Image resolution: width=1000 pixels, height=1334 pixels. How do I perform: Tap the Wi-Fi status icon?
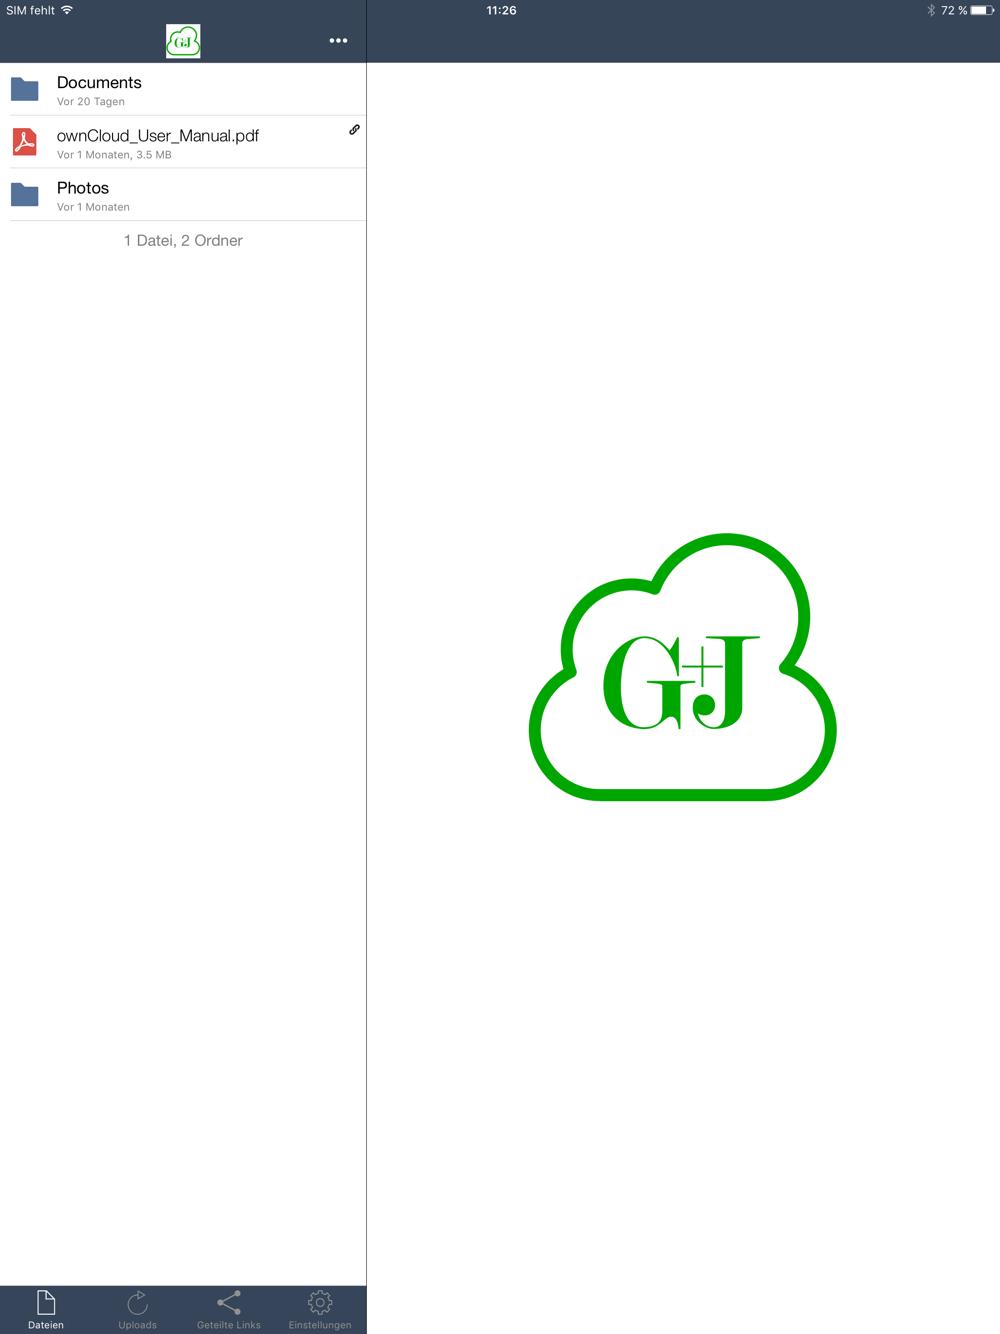pos(67,10)
